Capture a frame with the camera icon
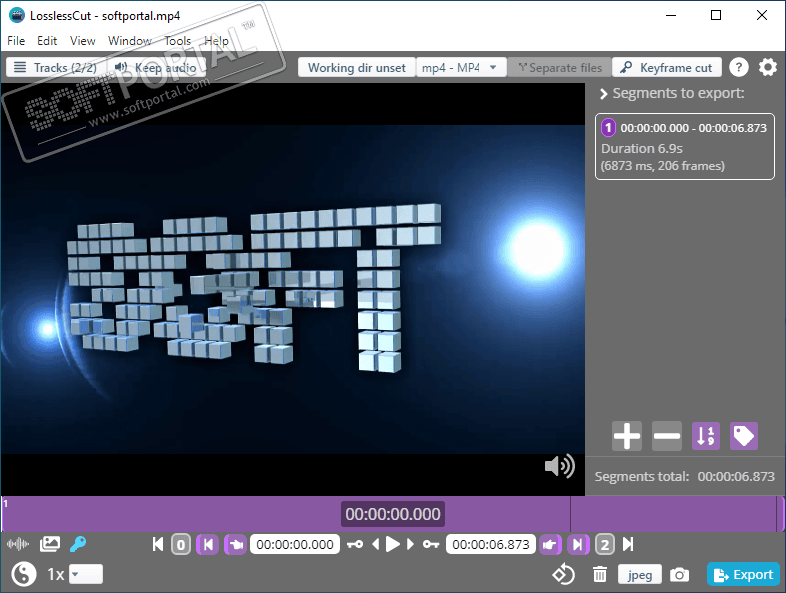 click(679, 574)
